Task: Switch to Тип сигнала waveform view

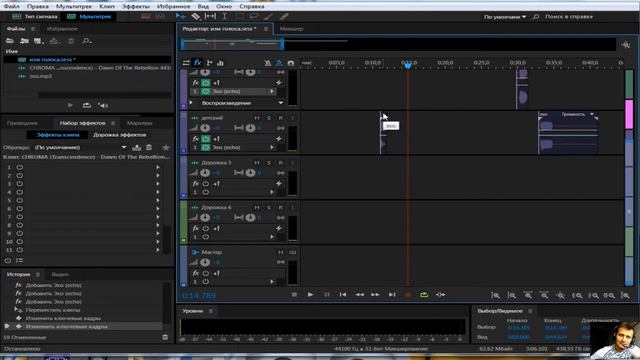Action: tap(35, 16)
